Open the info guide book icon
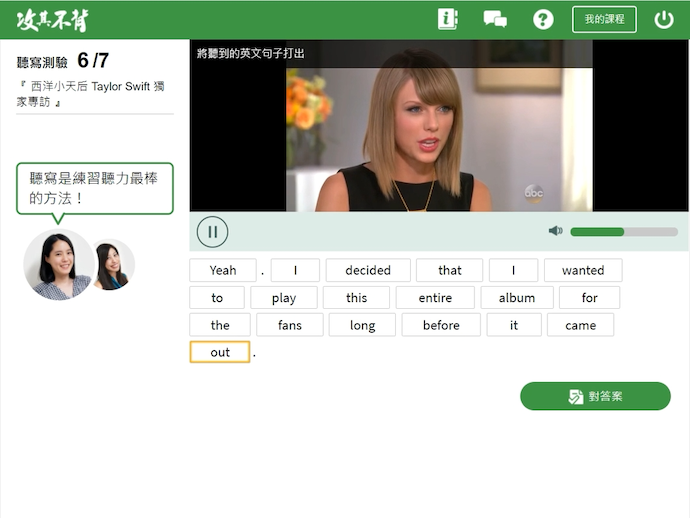Screen dimensions: 690x518 tap(447, 19)
